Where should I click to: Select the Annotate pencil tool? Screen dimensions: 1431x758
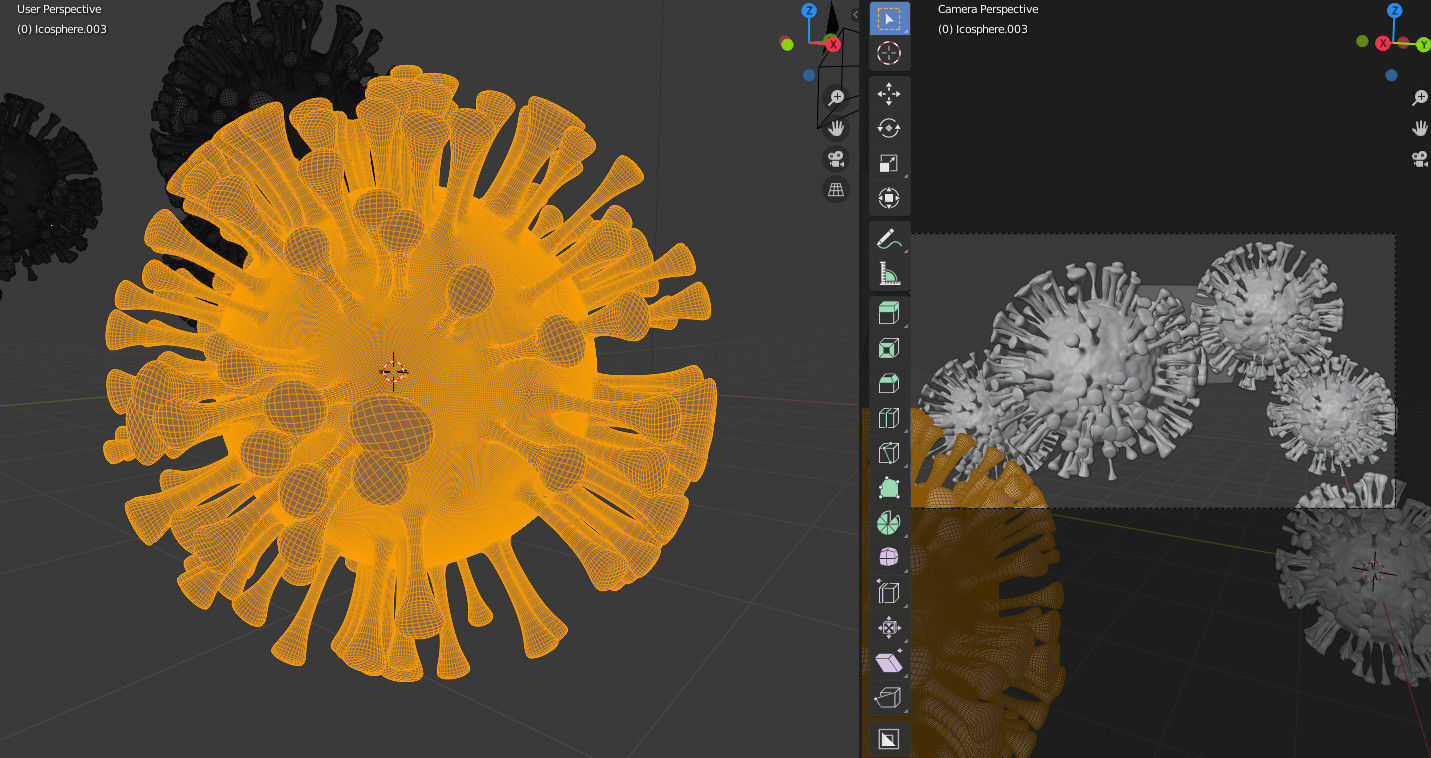(889, 238)
